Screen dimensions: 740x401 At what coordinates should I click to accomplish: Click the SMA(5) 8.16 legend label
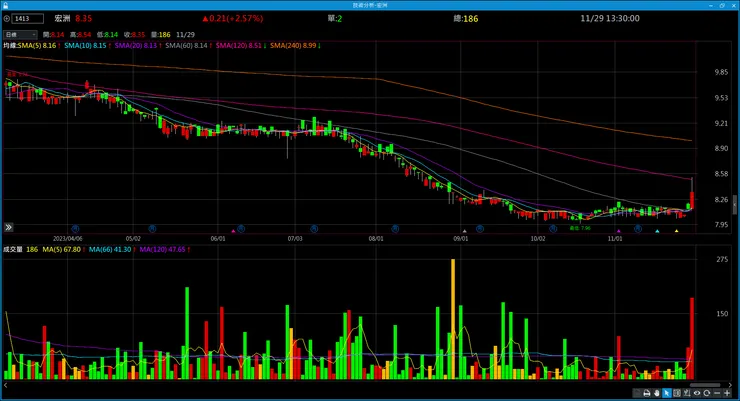pos(39,46)
